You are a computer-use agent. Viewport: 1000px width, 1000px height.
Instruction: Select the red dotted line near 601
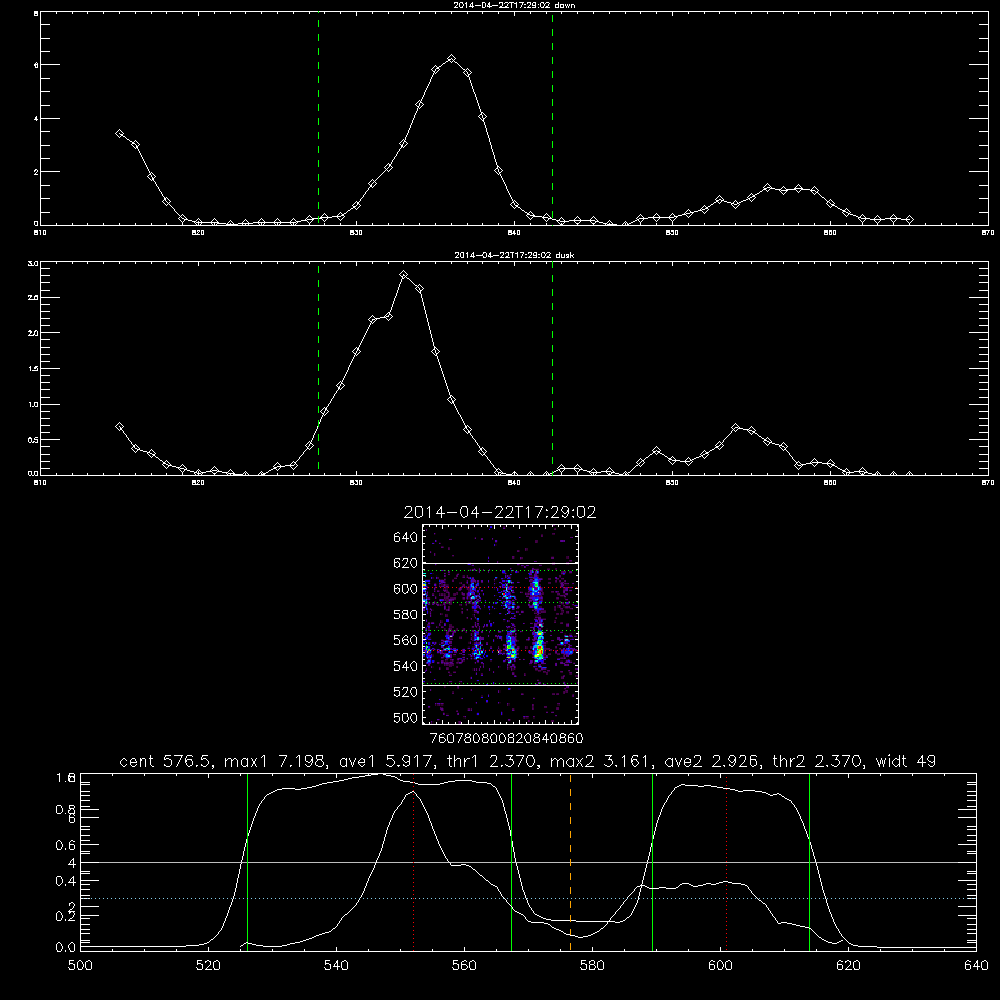tap(726, 861)
